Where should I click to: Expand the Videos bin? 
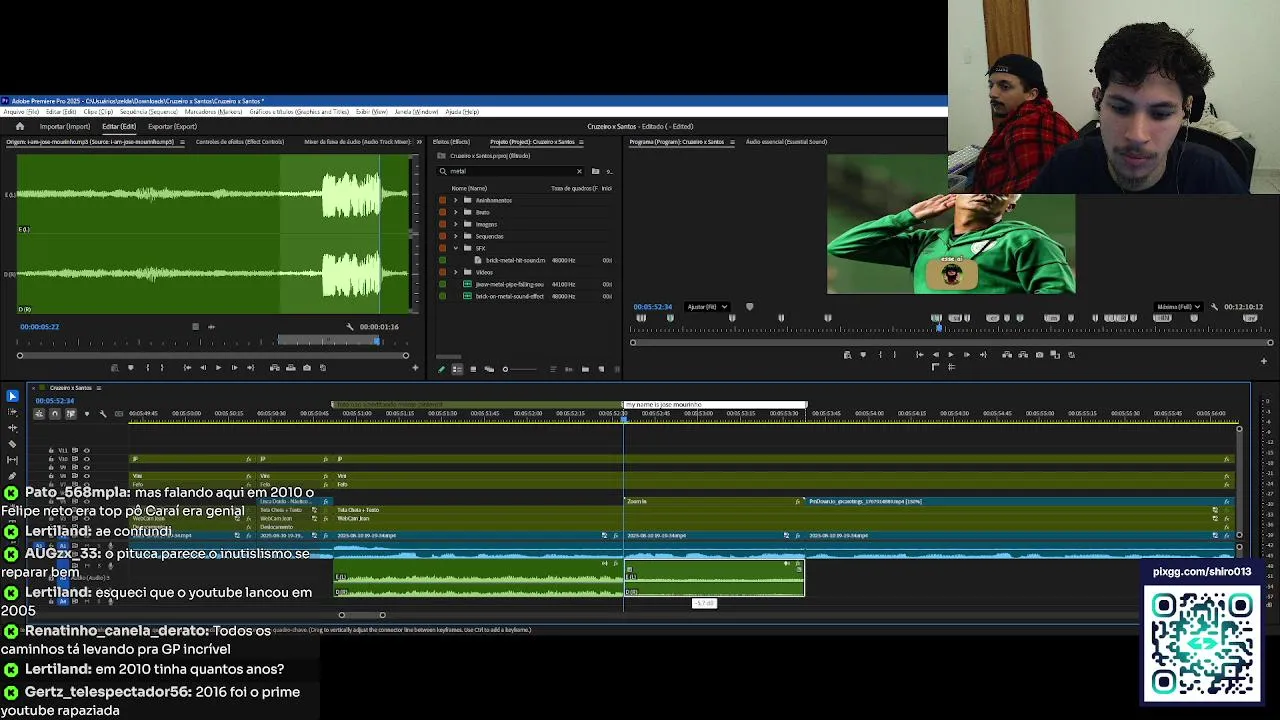(x=455, y=272)
